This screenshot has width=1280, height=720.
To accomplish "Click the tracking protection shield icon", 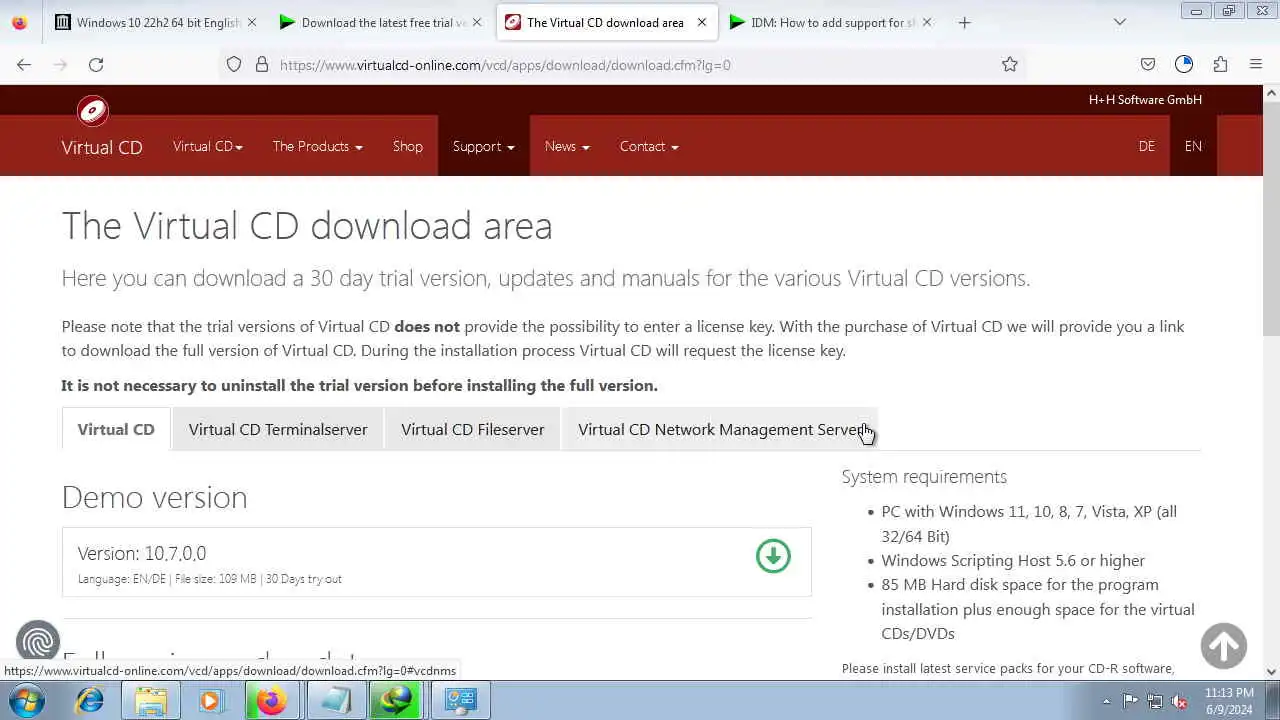I will 234,64.
